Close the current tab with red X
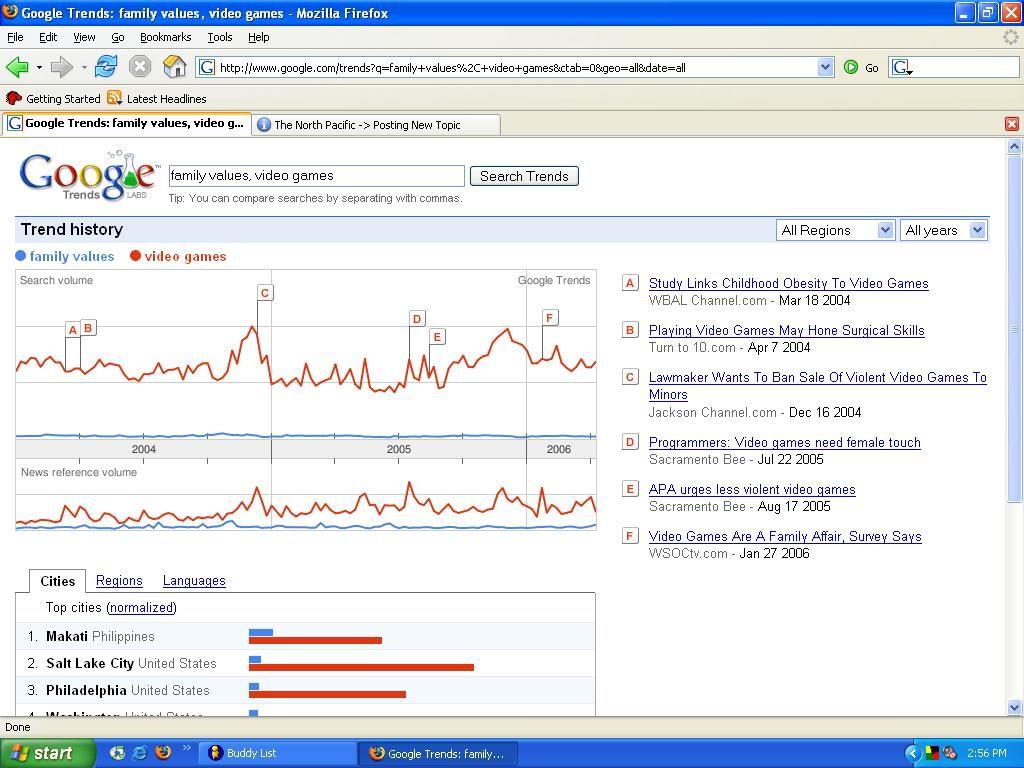Viewport: 1024px width, 768px height. pyautogui.click(x=1012, y=124)
